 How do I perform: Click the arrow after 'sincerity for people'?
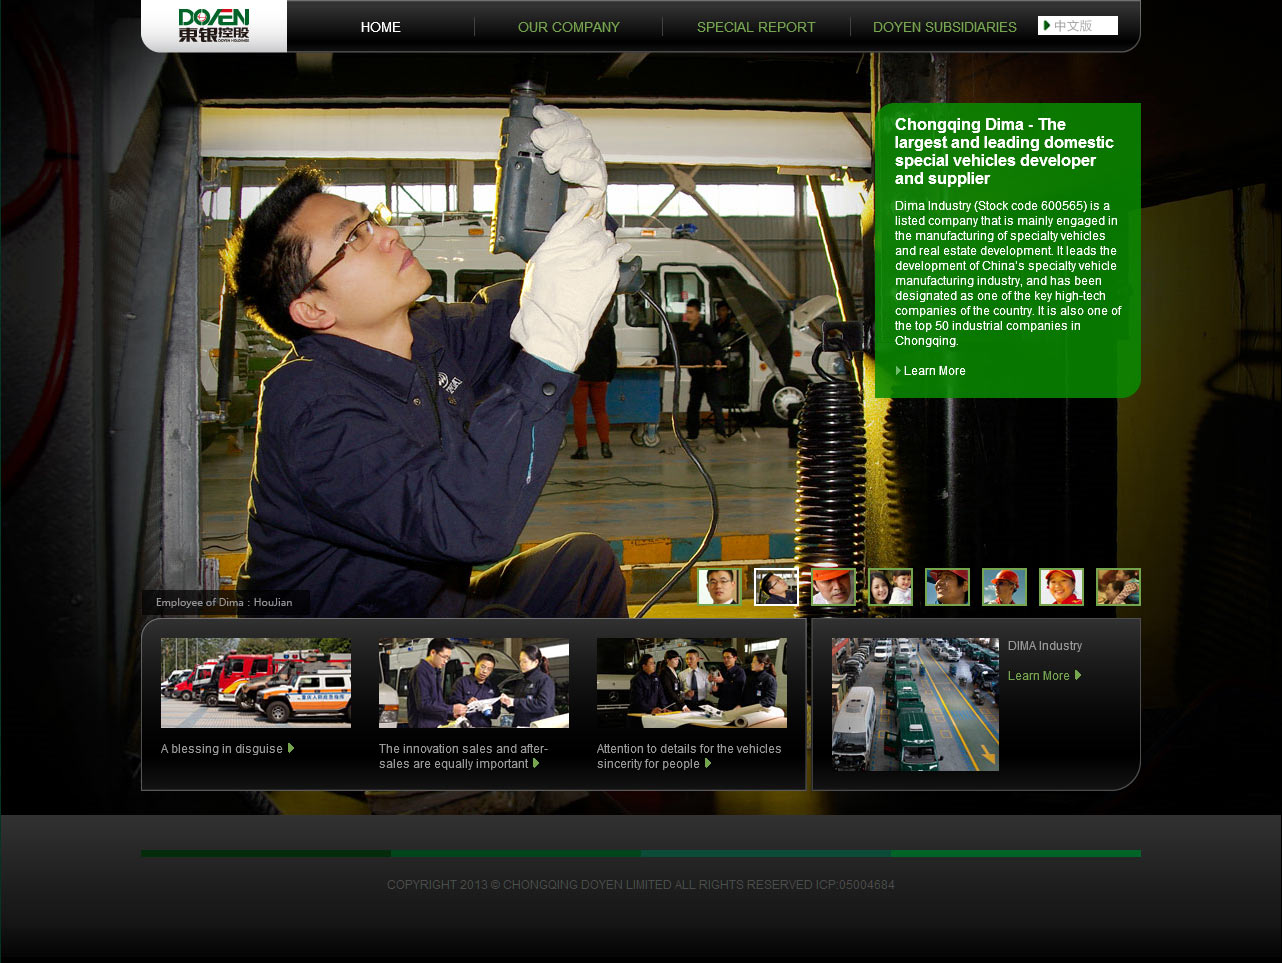click(x=708, y=763)
